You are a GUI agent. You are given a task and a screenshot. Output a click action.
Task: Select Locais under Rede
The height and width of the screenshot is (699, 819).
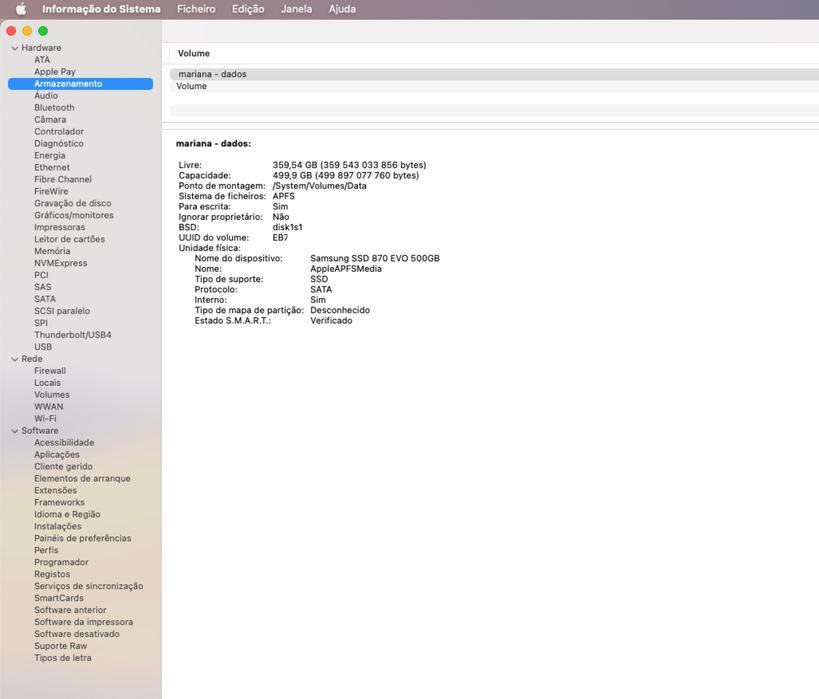[x=48, y=383]
